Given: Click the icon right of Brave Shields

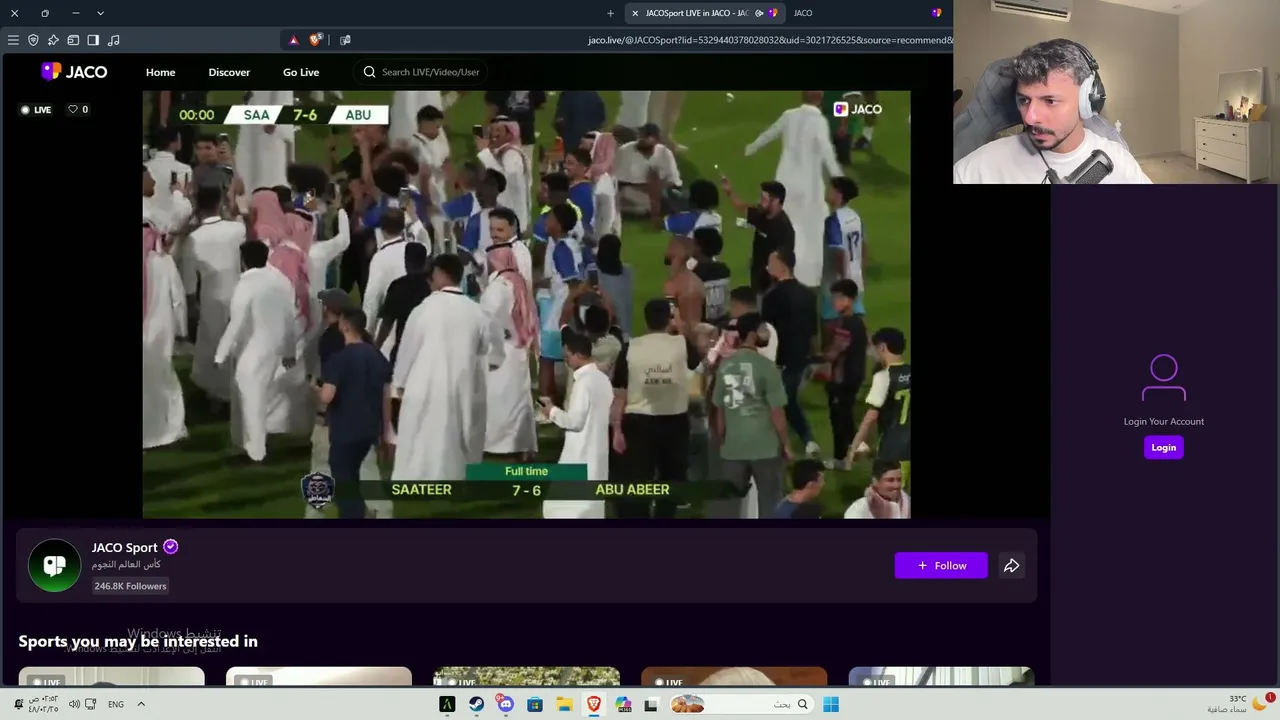Looking at the screenshot, I should coord(345,40).
